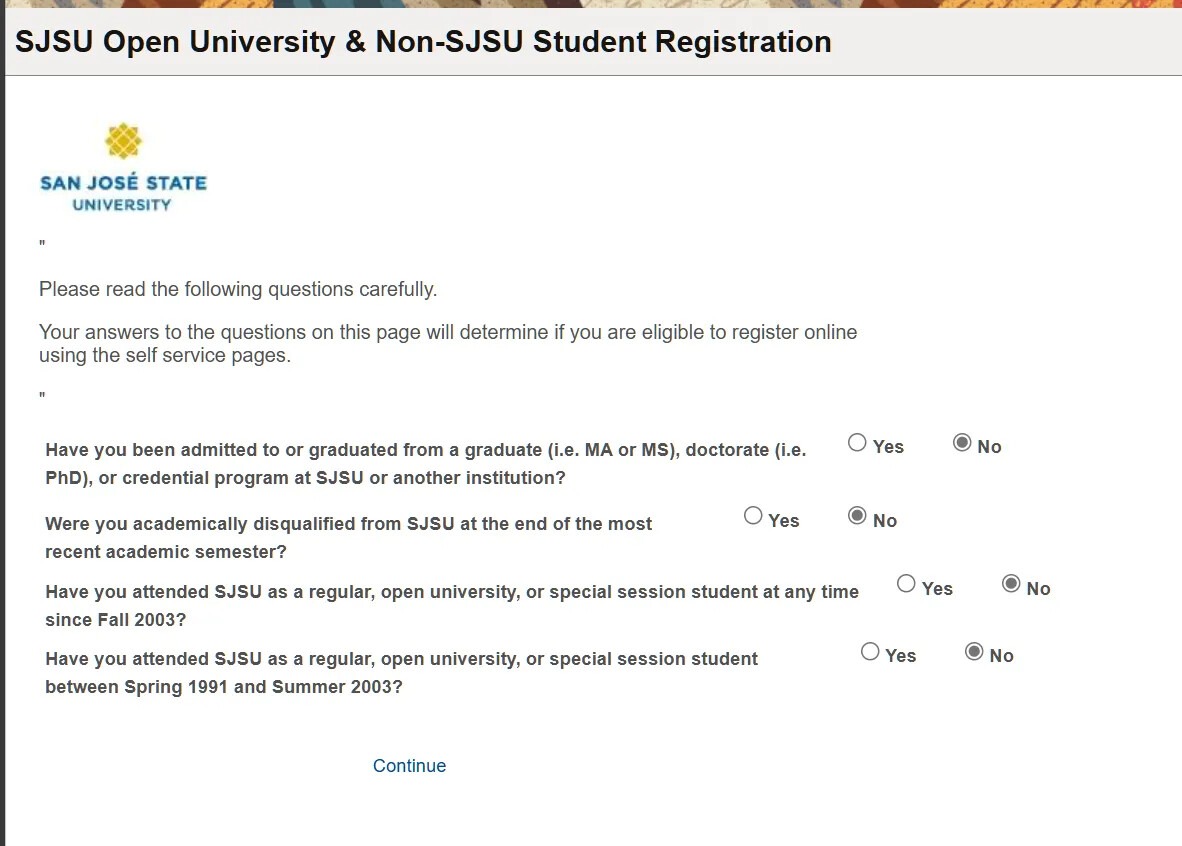The width and height of the screenshot is (1182, 846).
Task: Click the Student Registration page heading
Action: tap(423, 42)
